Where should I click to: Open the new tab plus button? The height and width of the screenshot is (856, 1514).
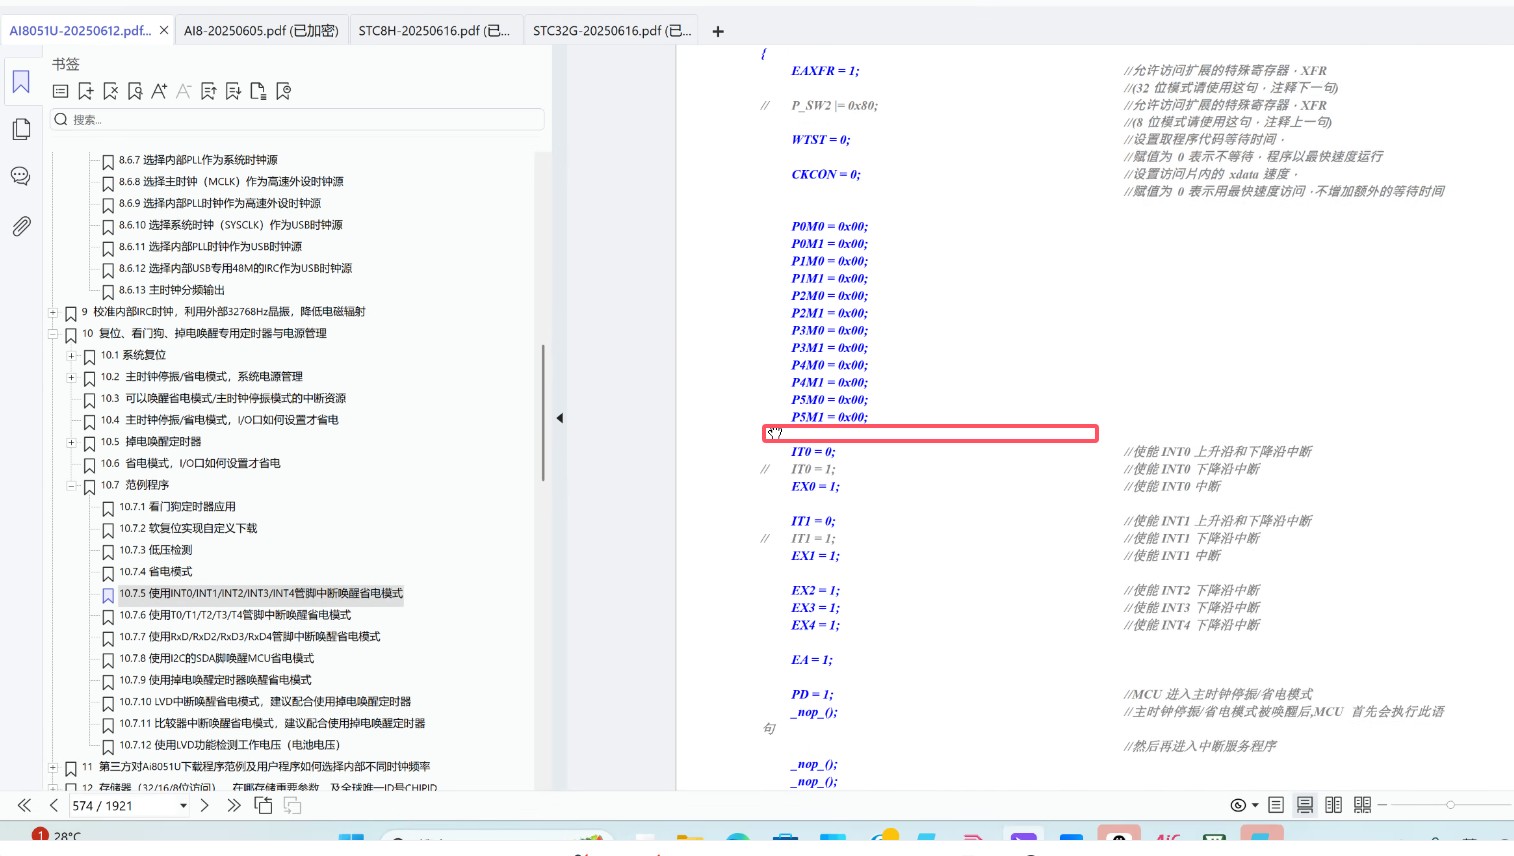point(718,31)
